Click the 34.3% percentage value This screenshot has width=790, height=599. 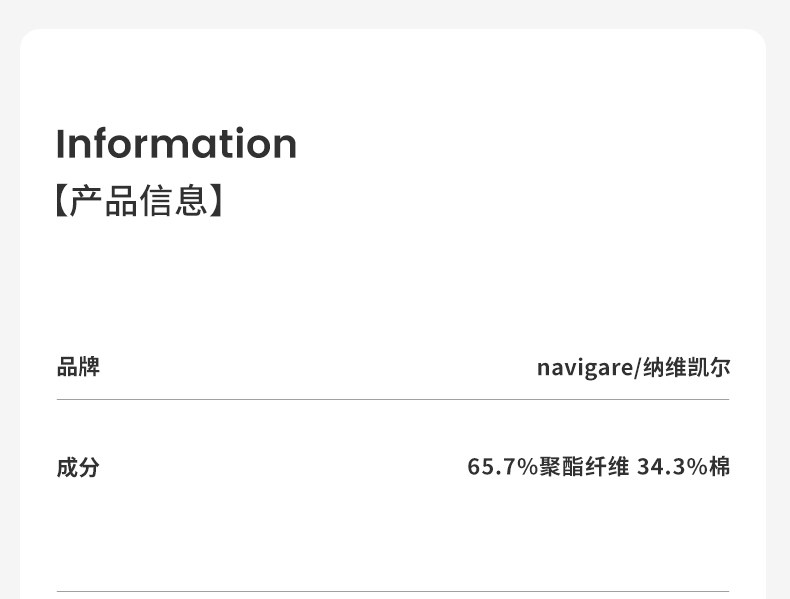point(672,467)
